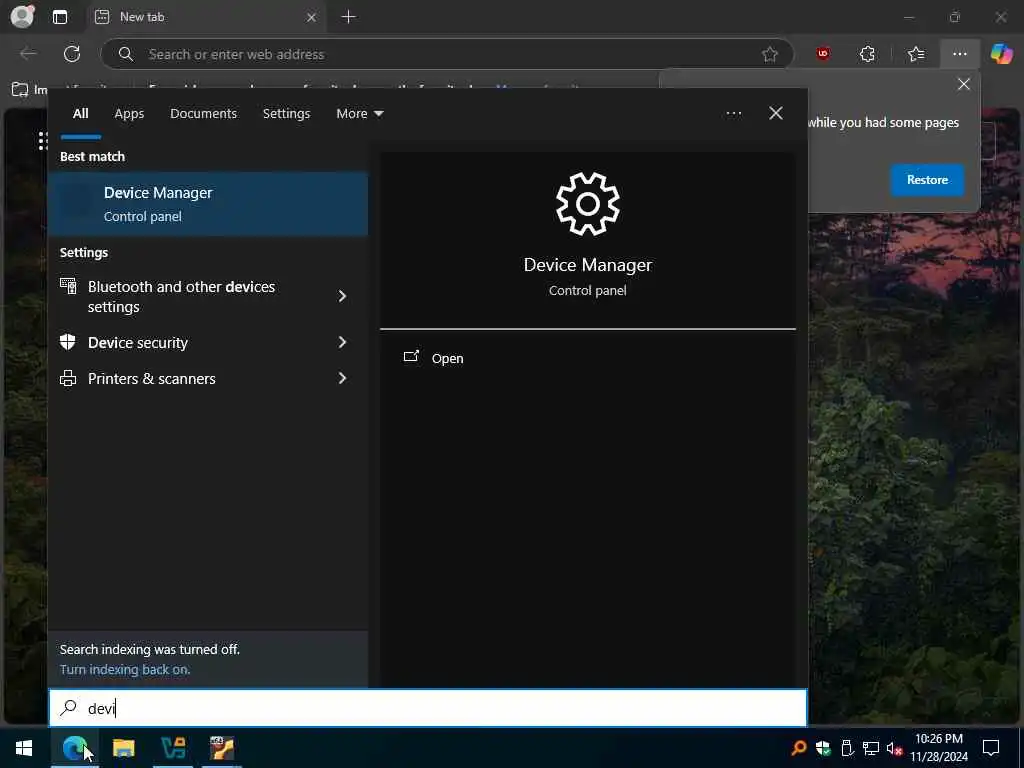Image resolution: width=1024 pixels, height=768 pixels.
Task: Open the Extensions puzzle icon
Action: tap(867, 54)
